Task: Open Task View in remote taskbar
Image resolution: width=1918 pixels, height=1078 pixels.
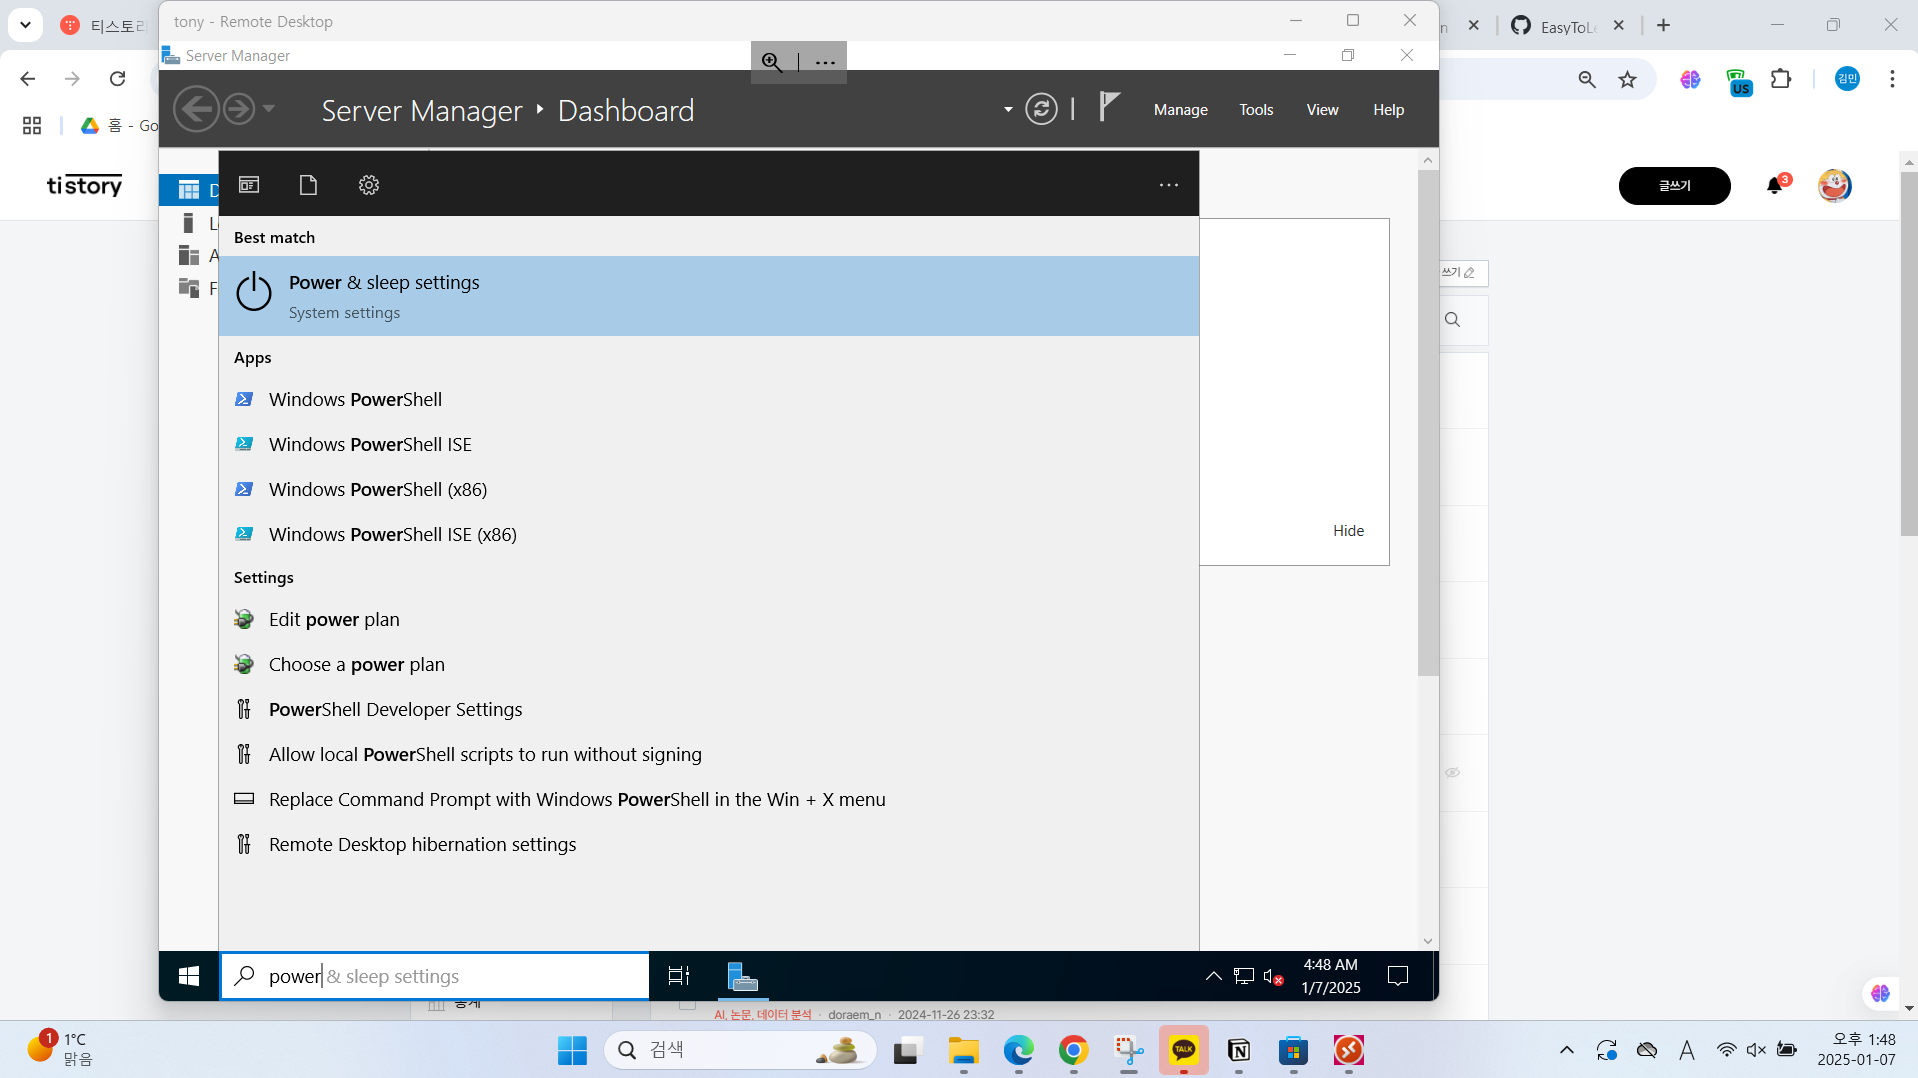Action: (679, 976)
